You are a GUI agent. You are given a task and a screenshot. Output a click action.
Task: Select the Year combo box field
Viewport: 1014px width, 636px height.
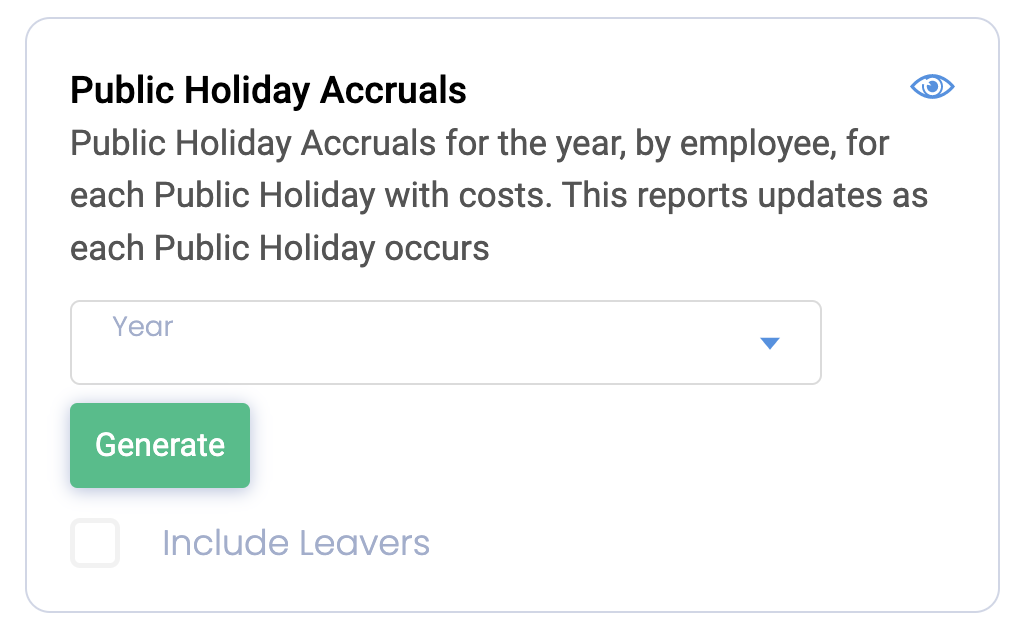[445, 343]
